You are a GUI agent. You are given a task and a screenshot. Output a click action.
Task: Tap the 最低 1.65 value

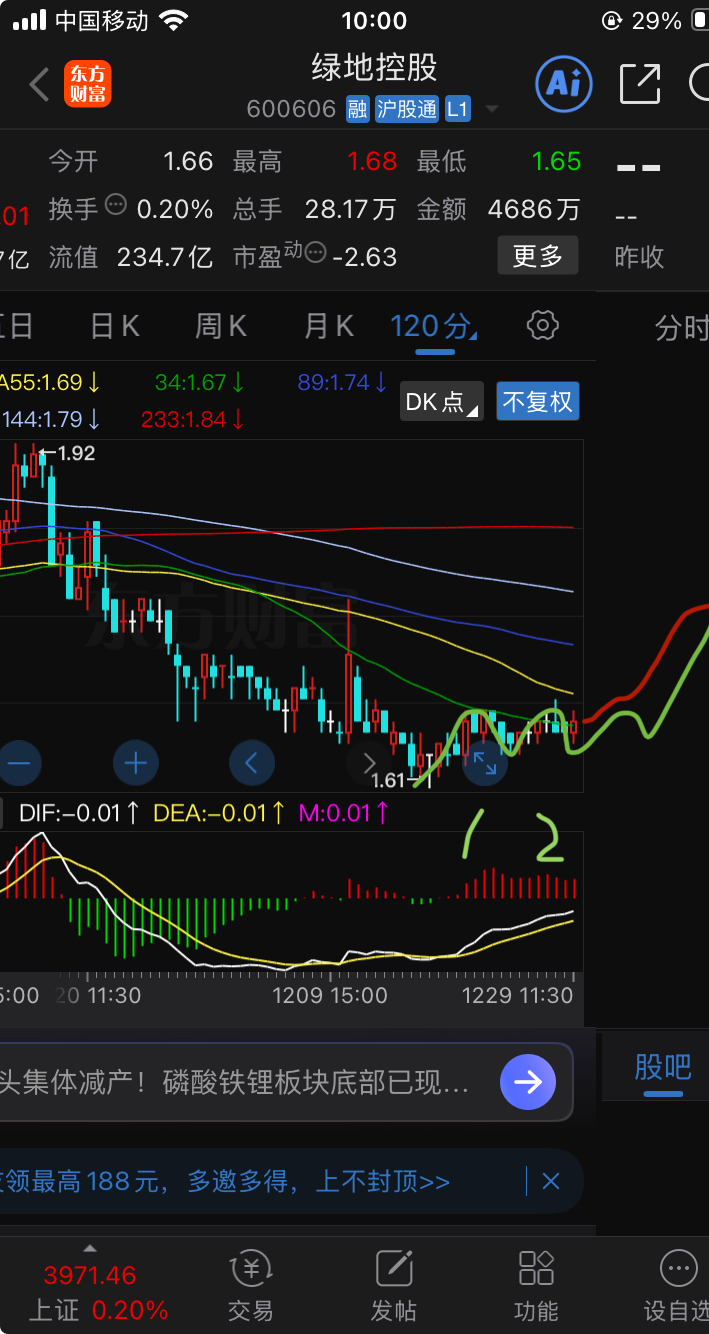point(556,161)
